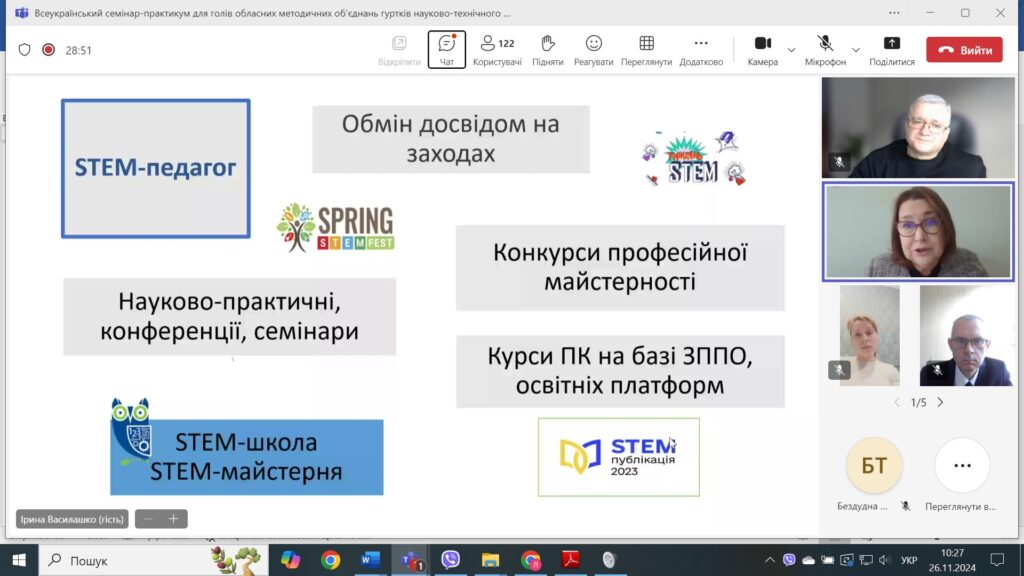Toggle the Камера on or off
1024x576 pixels.
pyautogui.click(x=763, y=50)
